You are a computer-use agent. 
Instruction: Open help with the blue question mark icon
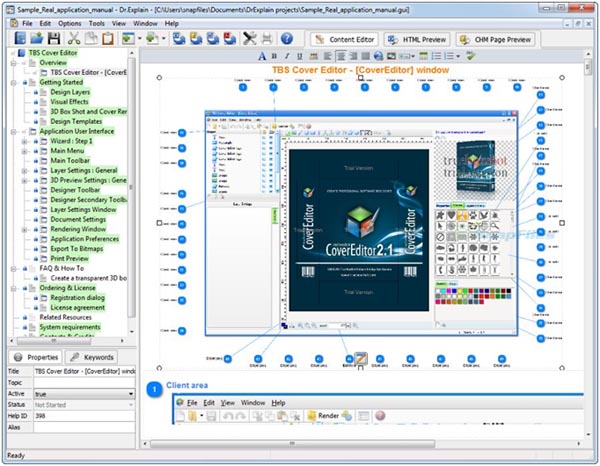(287, 39)
